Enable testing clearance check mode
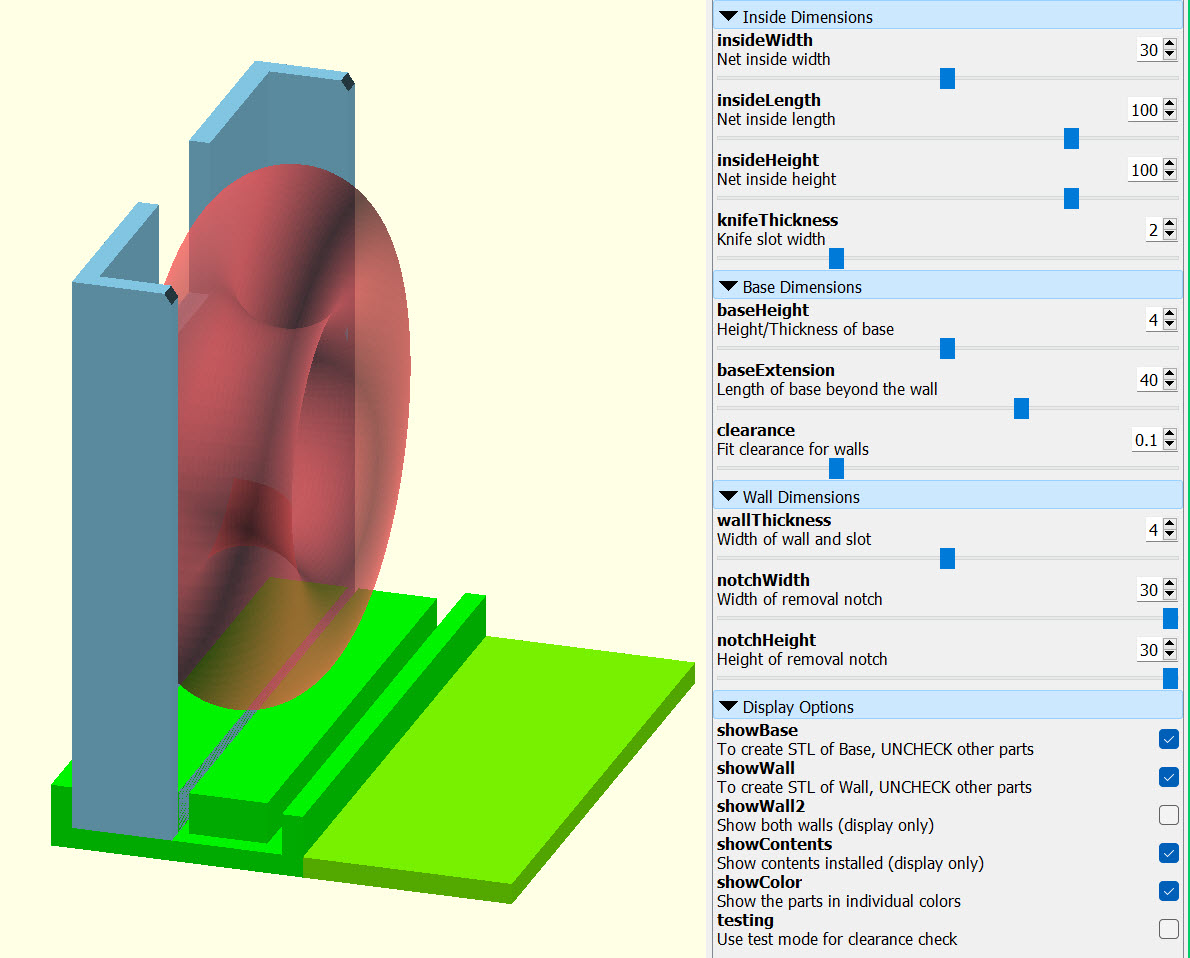 [x=1168, y=929]
